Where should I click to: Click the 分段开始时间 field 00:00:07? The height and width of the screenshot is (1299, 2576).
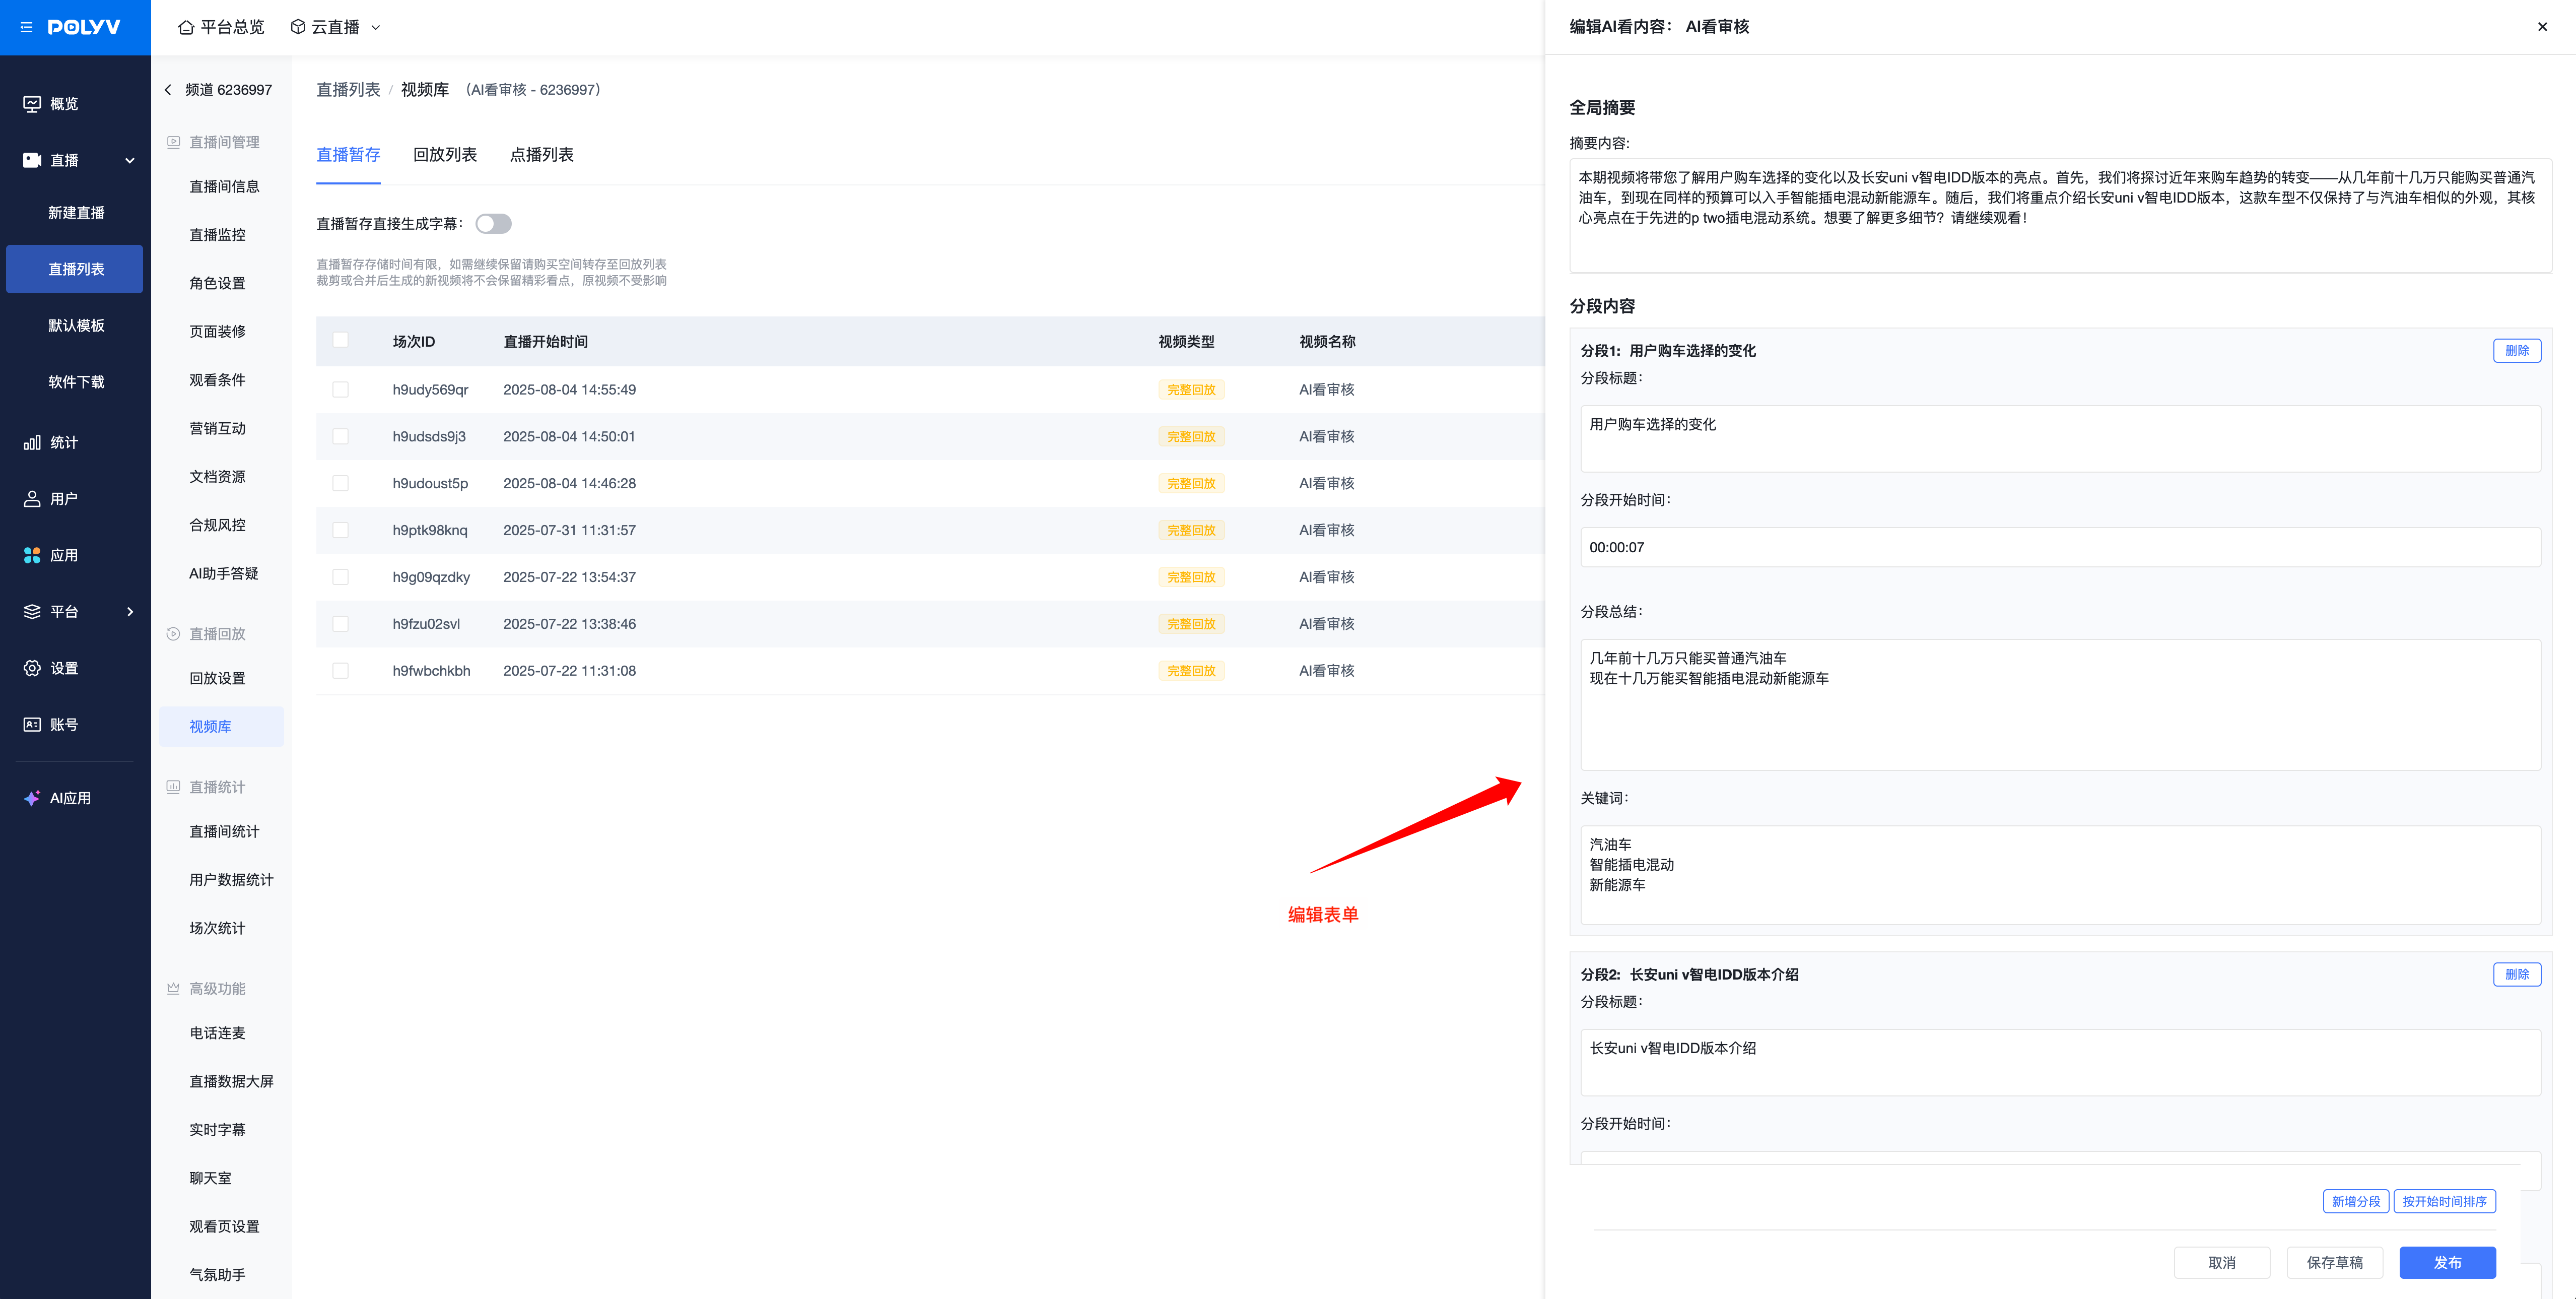click(x=2060, y=547)
